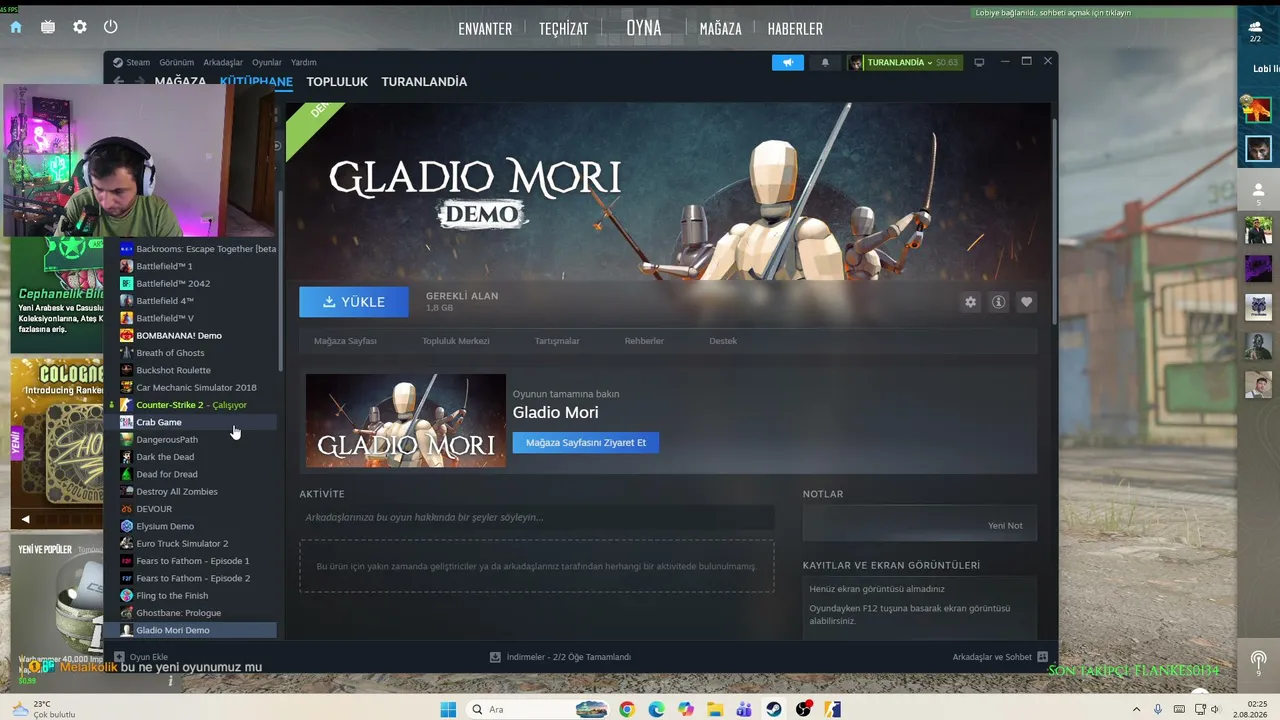Open the Steam downloads icon at bottom
Screen dimensions: 1280x720
[x=495, y=657]
